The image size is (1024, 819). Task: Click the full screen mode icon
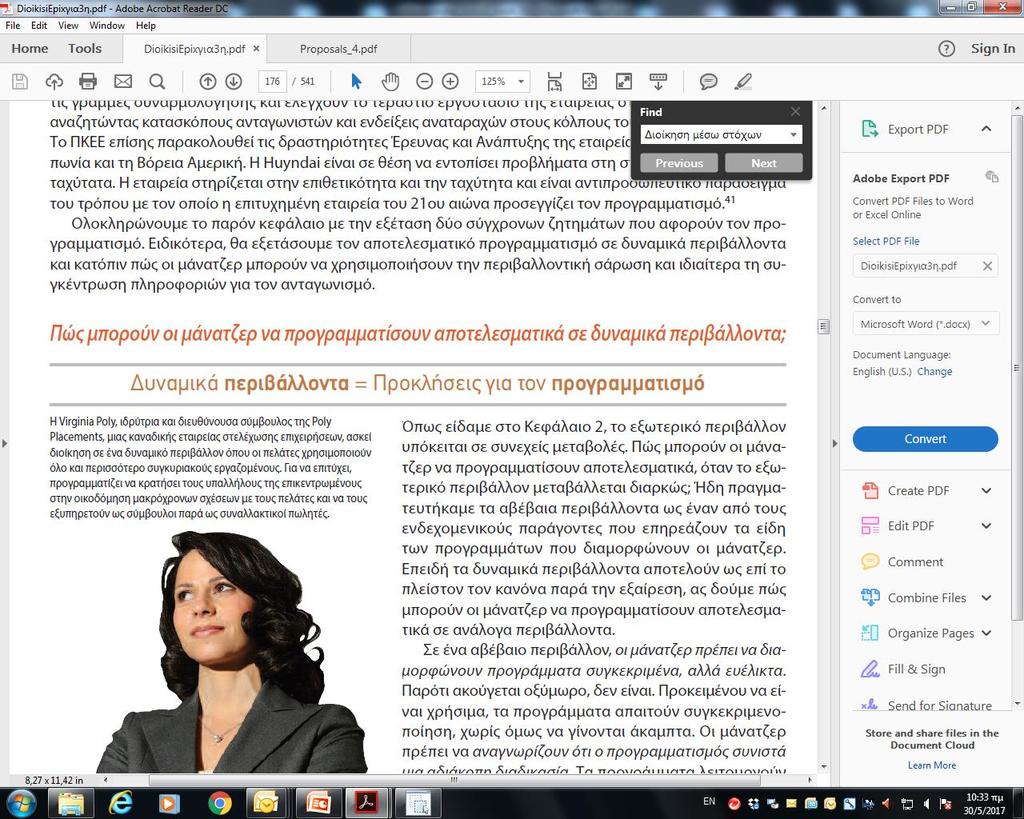point(624,82)
